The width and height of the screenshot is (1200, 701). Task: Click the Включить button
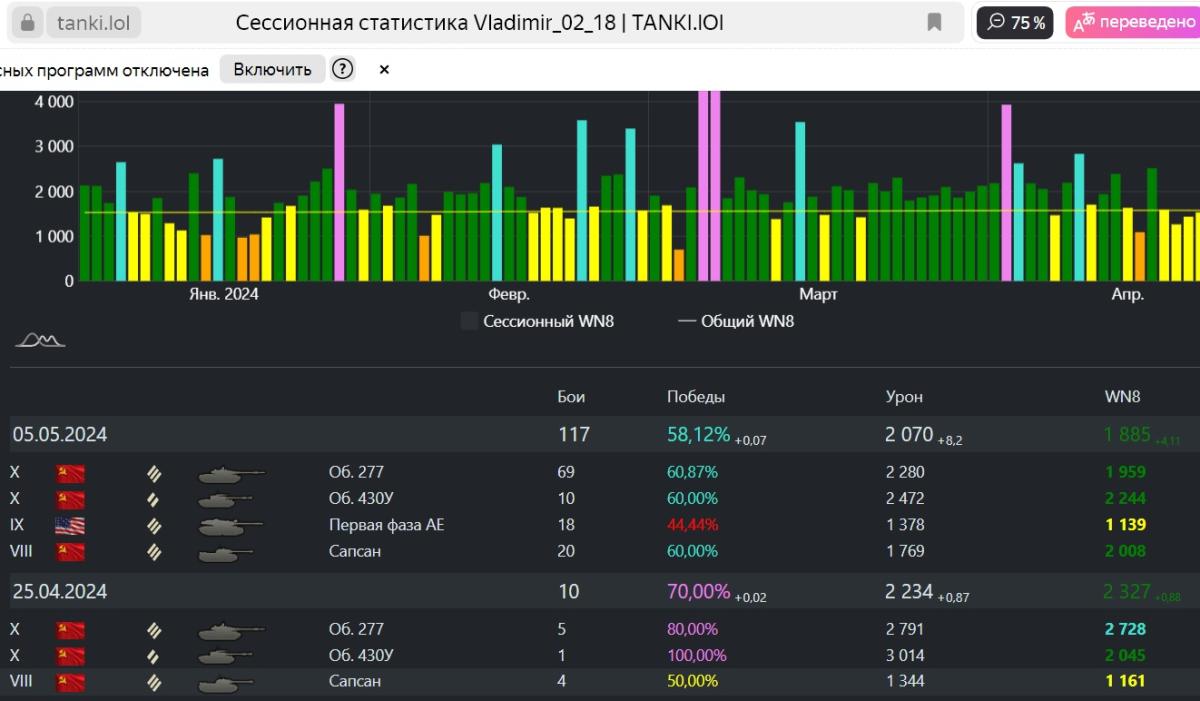pyautogui.click(x=272, y=69)
